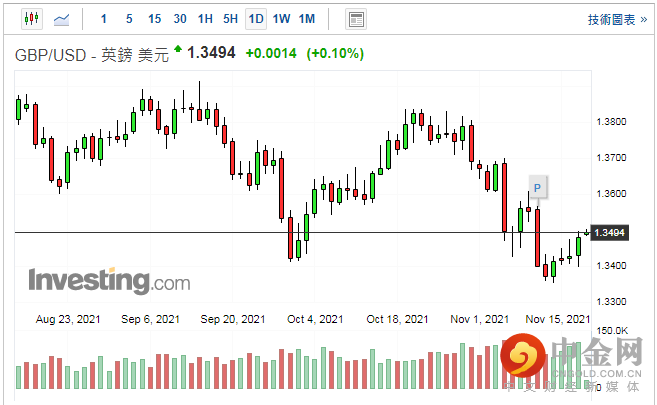Viewport: 657px width, 405px height.
Task: Switch to the 15 minute timeframe
Action: pos(154,19)
